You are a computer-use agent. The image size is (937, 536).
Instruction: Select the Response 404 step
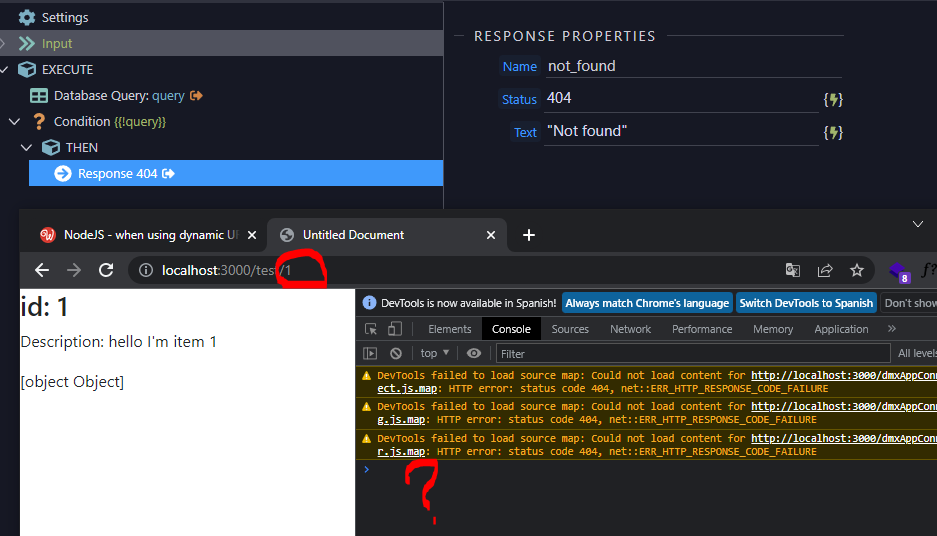click(236, 173)
